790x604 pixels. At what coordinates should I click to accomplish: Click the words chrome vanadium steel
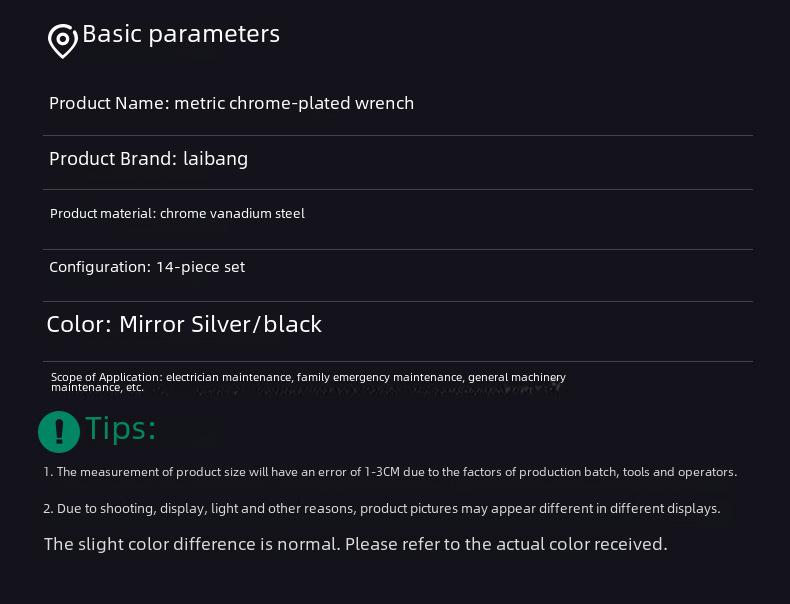(232, 214)
